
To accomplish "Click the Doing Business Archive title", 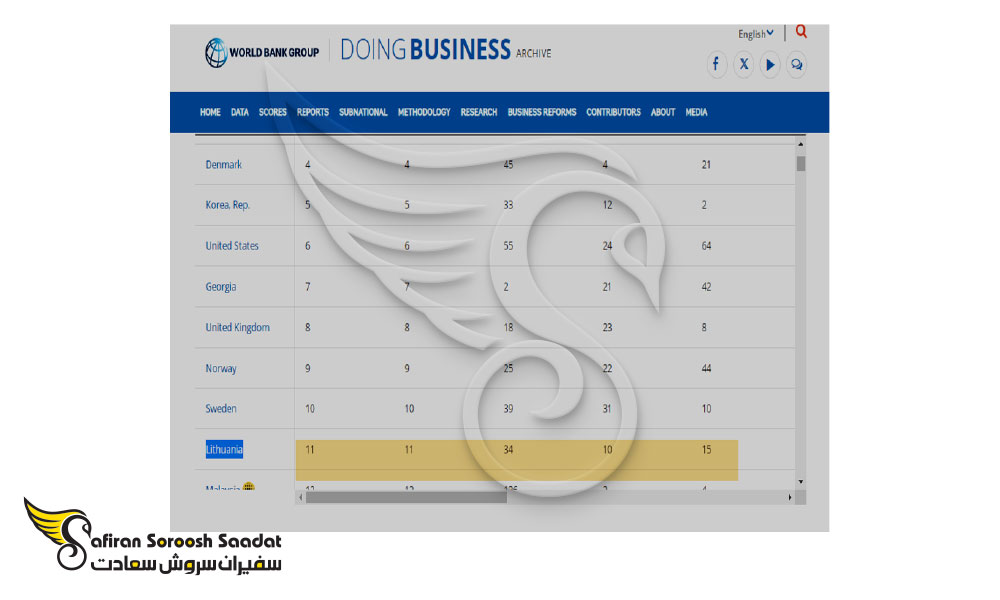I will coord(445,50).
